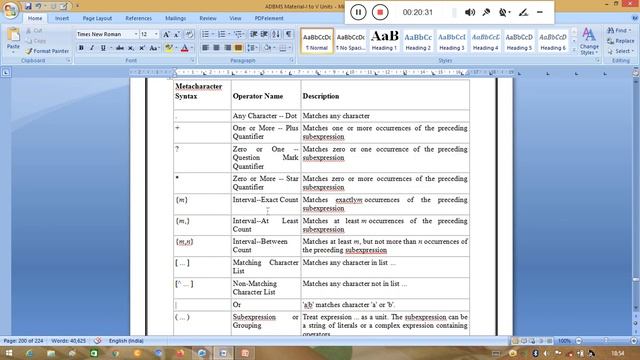Screen dimensions: 640x360
Task: Open Multilevel list dropdown
Action: point(244,34)
